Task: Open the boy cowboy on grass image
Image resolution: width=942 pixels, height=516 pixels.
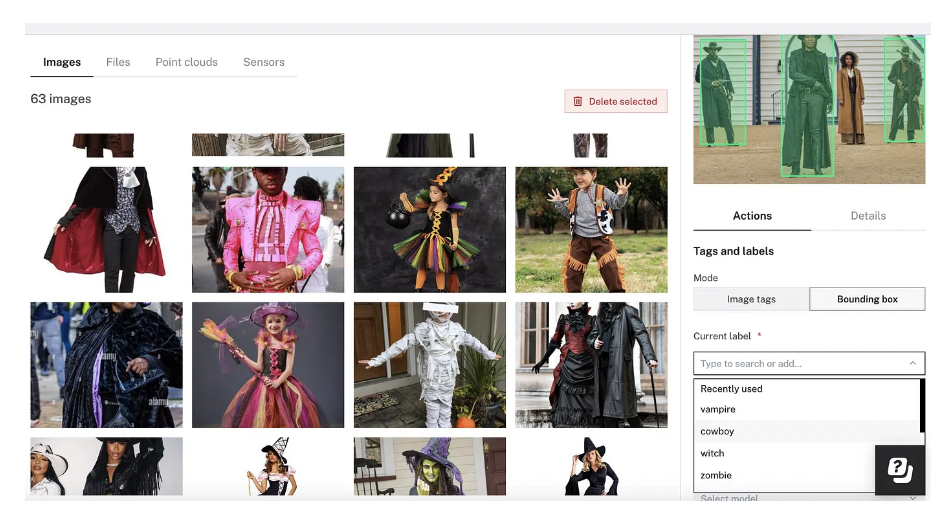Action: [591, 229]
